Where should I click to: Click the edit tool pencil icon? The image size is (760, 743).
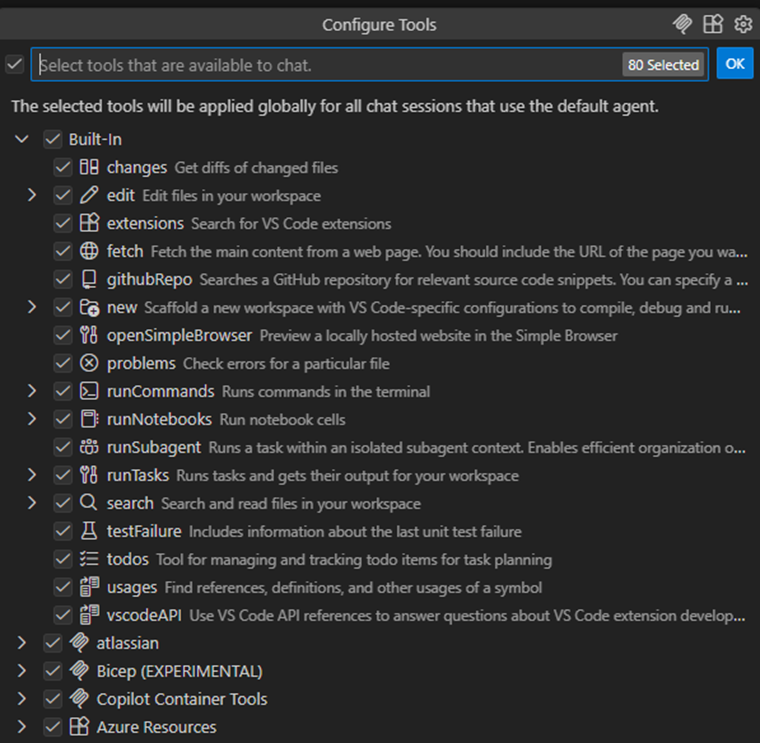(x=89, y=195)
